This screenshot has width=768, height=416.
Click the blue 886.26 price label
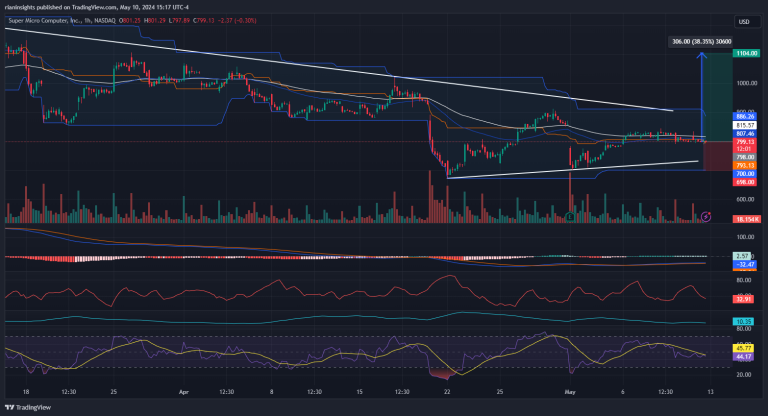tap(744, 117)
